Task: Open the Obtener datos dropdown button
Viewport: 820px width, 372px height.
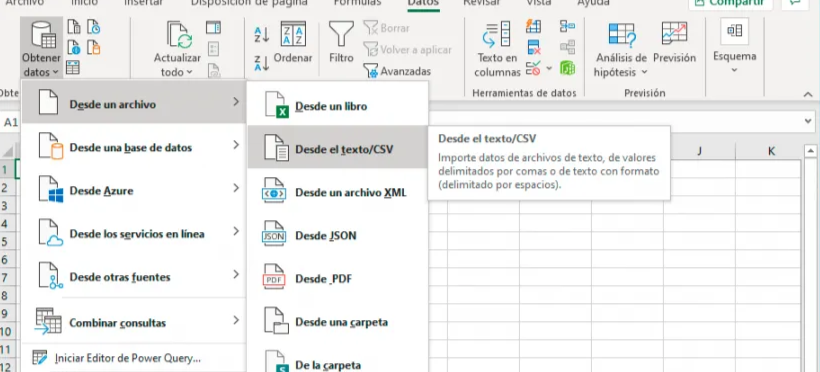Action: (x=41, y=48)
